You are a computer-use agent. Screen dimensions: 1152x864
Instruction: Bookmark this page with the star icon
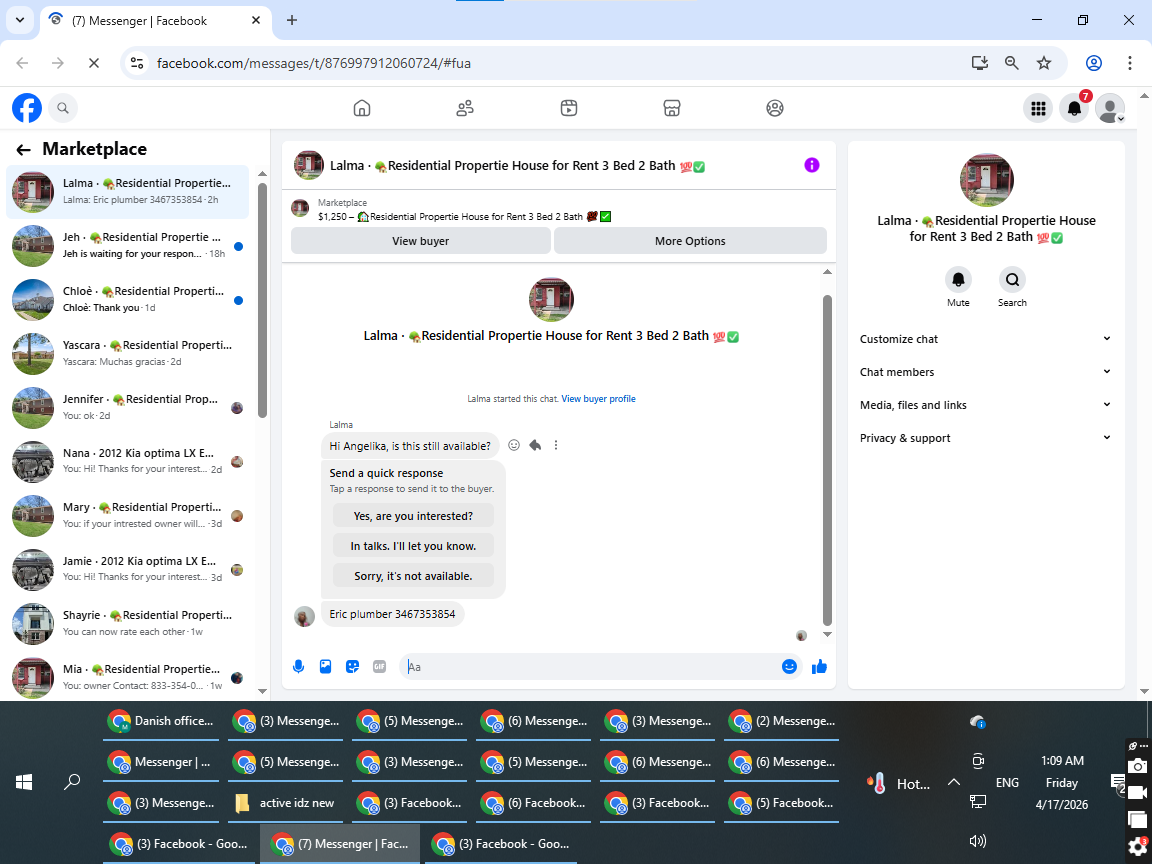[1044, 63]
